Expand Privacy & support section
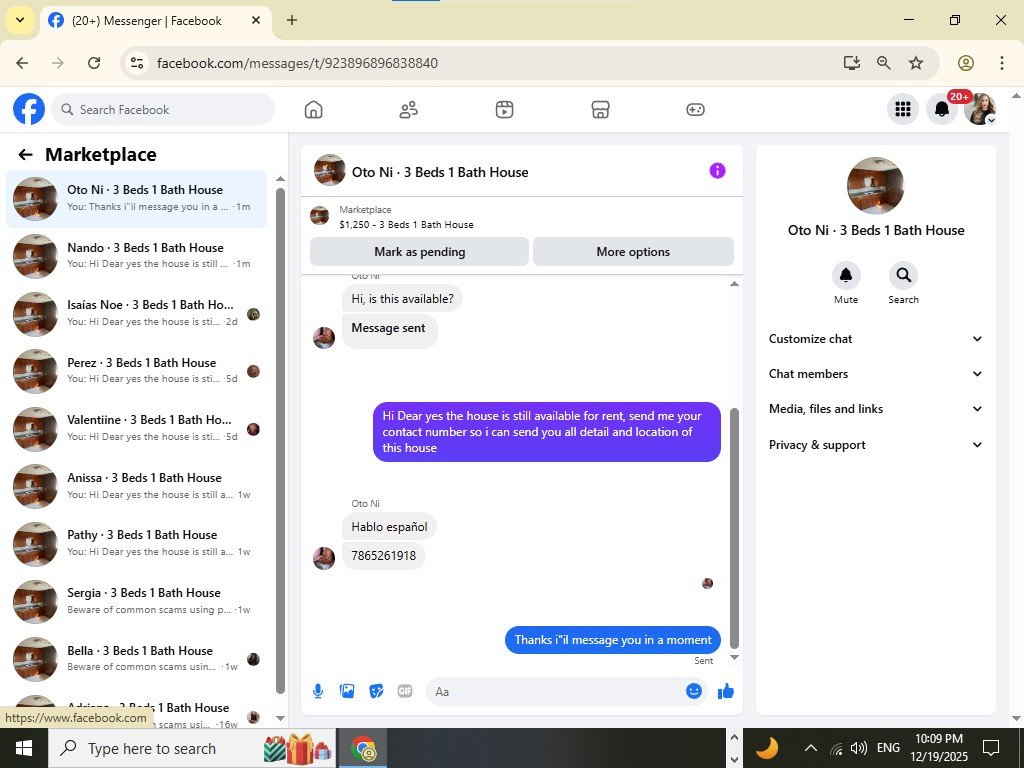1024x768 pixels. 875,445
